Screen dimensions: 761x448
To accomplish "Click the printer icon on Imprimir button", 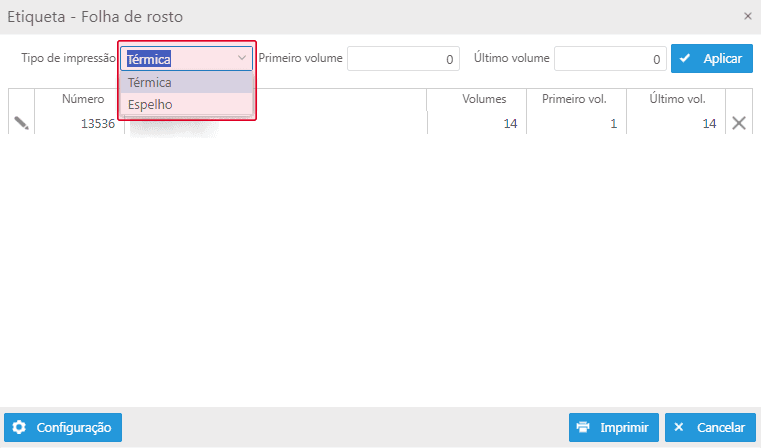I will [x=583, y=427].
